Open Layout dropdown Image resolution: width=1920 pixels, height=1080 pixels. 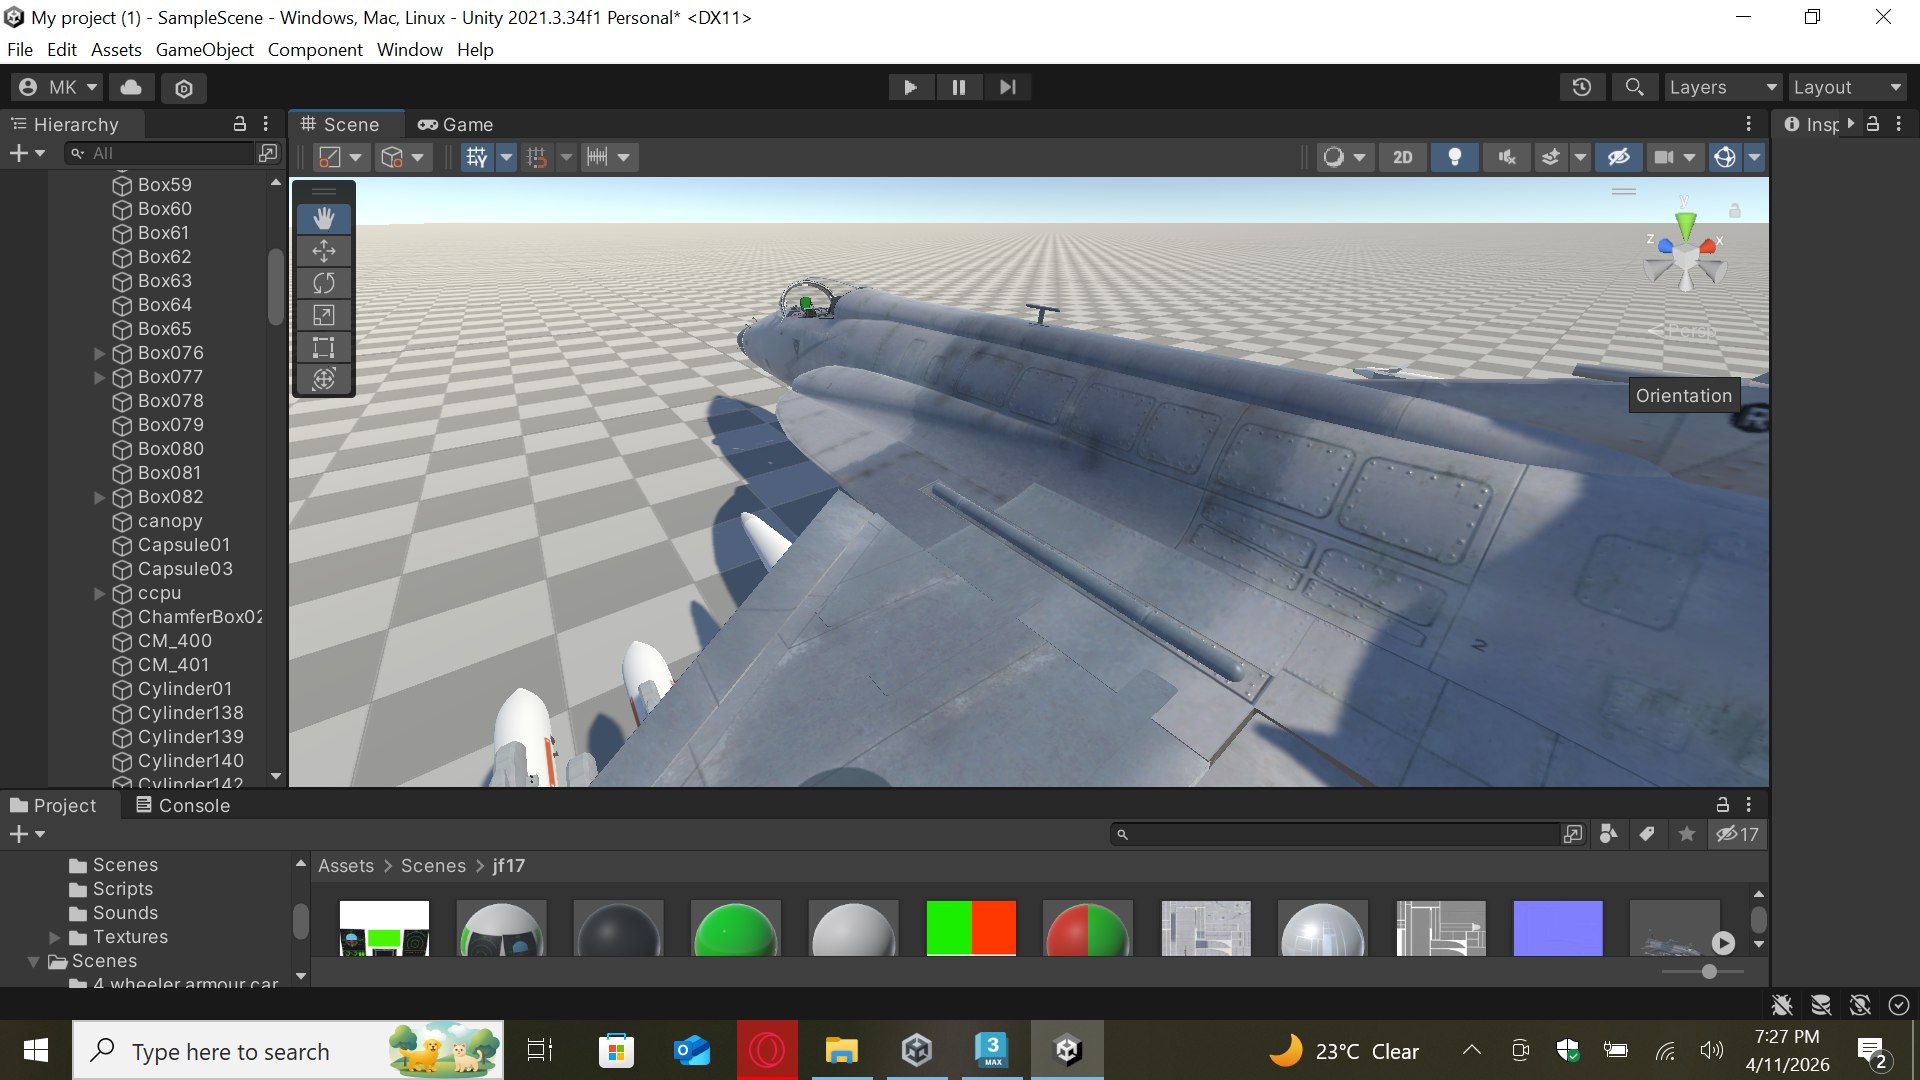(x=1847, y=87)
